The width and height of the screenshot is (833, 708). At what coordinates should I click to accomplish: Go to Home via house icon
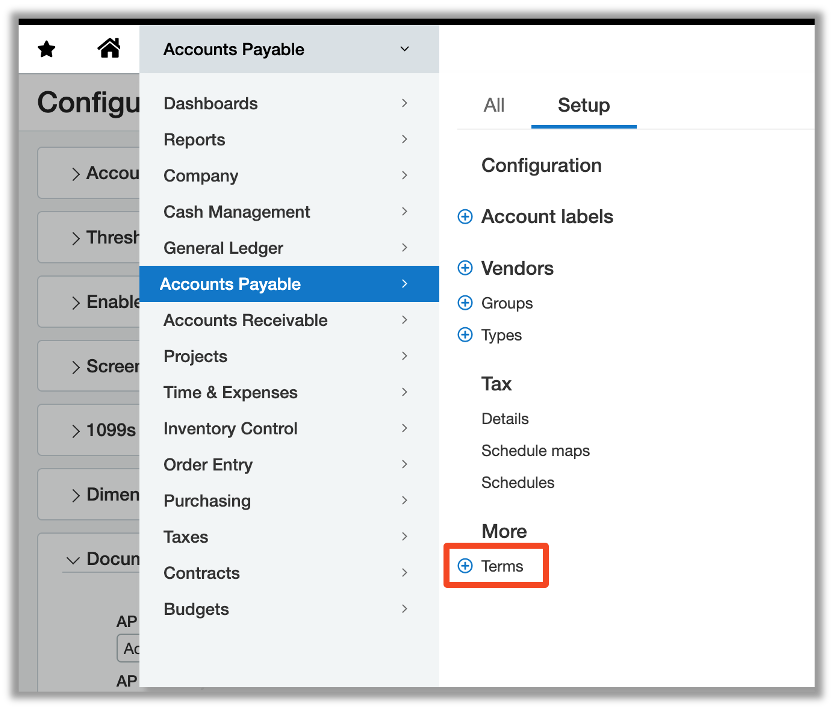click(x=109, y=48)
